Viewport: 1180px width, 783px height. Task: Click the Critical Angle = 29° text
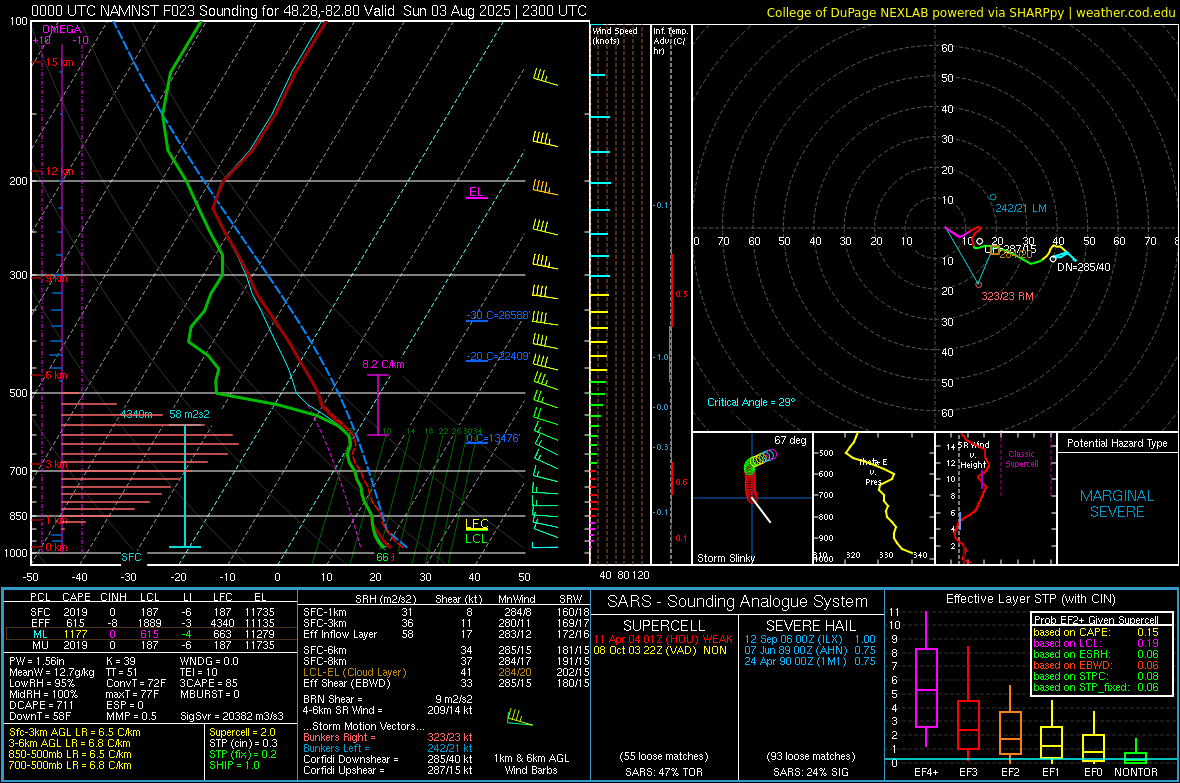[751, 403]
